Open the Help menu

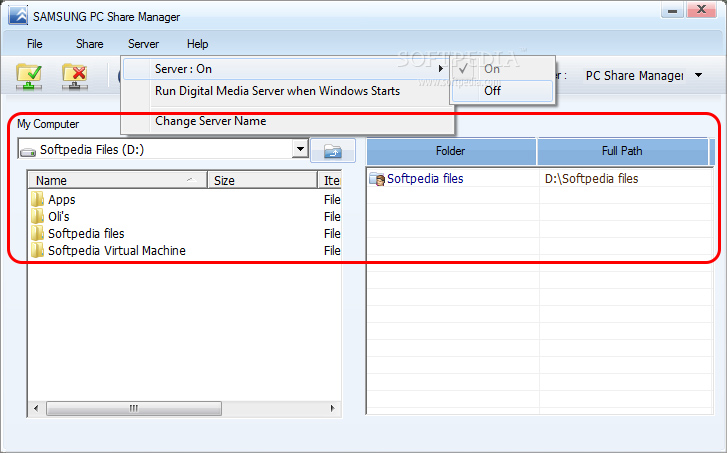(x=197, y=44)
